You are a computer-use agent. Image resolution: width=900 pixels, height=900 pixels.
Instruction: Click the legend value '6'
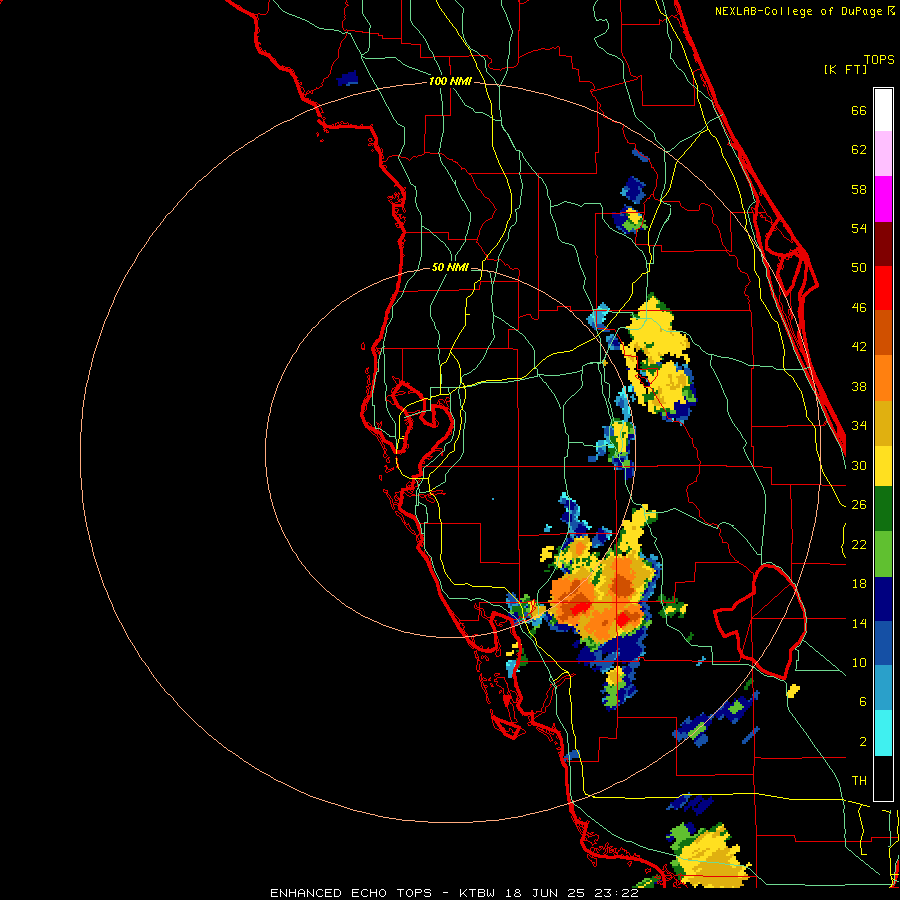(x=863, y=703)
